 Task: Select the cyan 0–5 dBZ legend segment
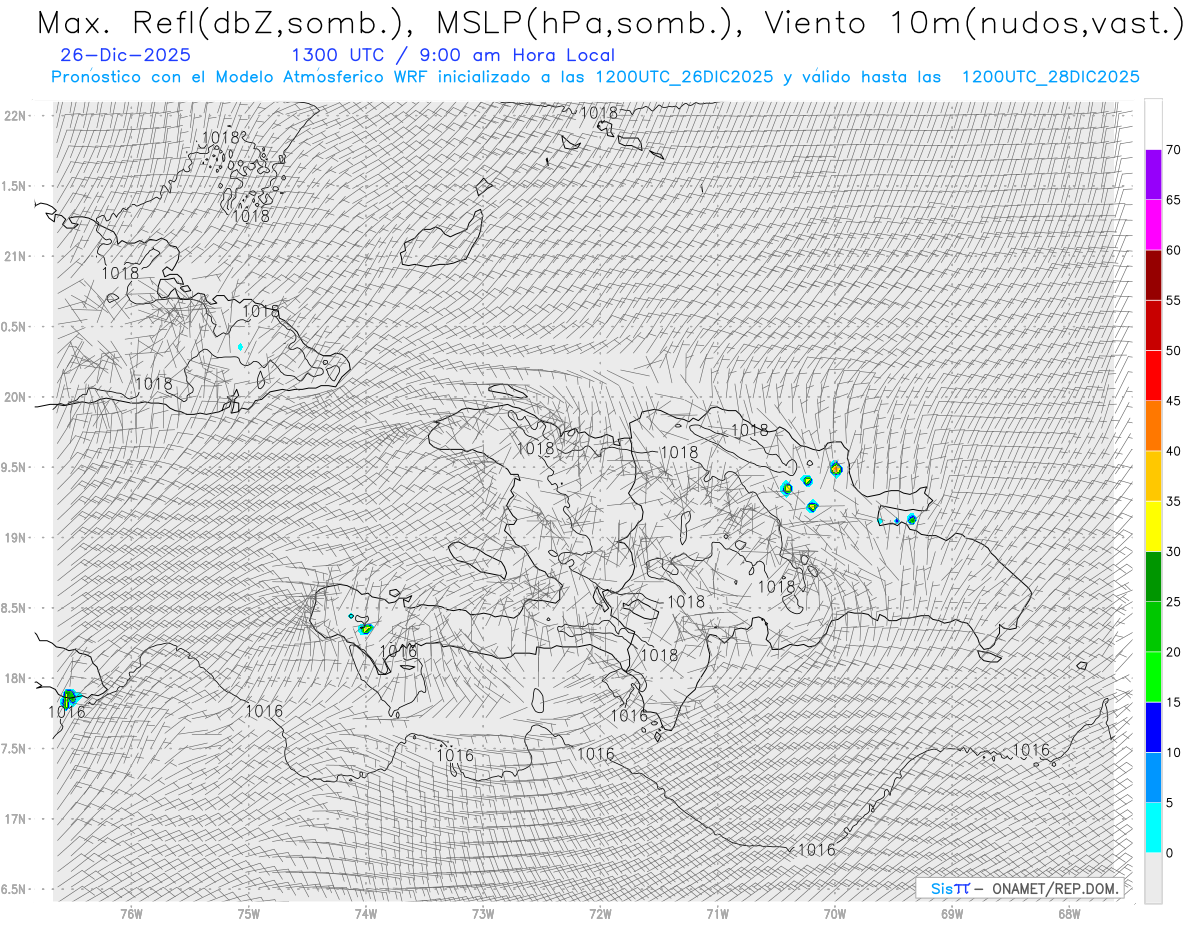coord(1153,828)
